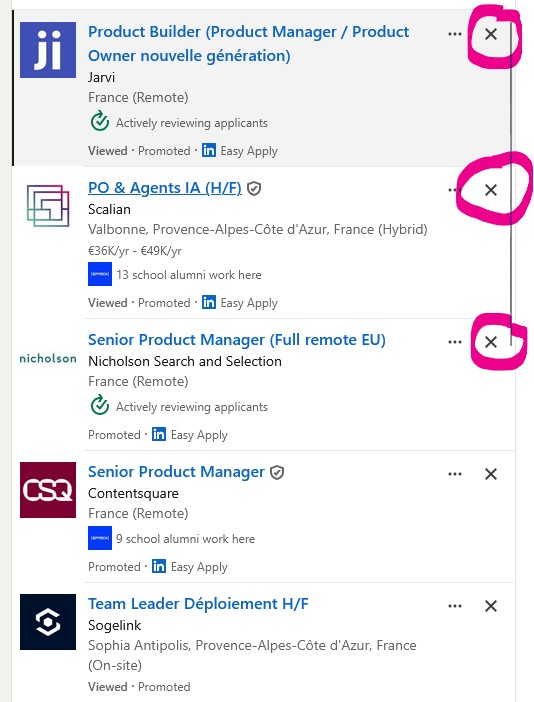Viewport: 534px width, 702px height.
Task: Click the 'Scalian' company name
Action: point(109,209)
